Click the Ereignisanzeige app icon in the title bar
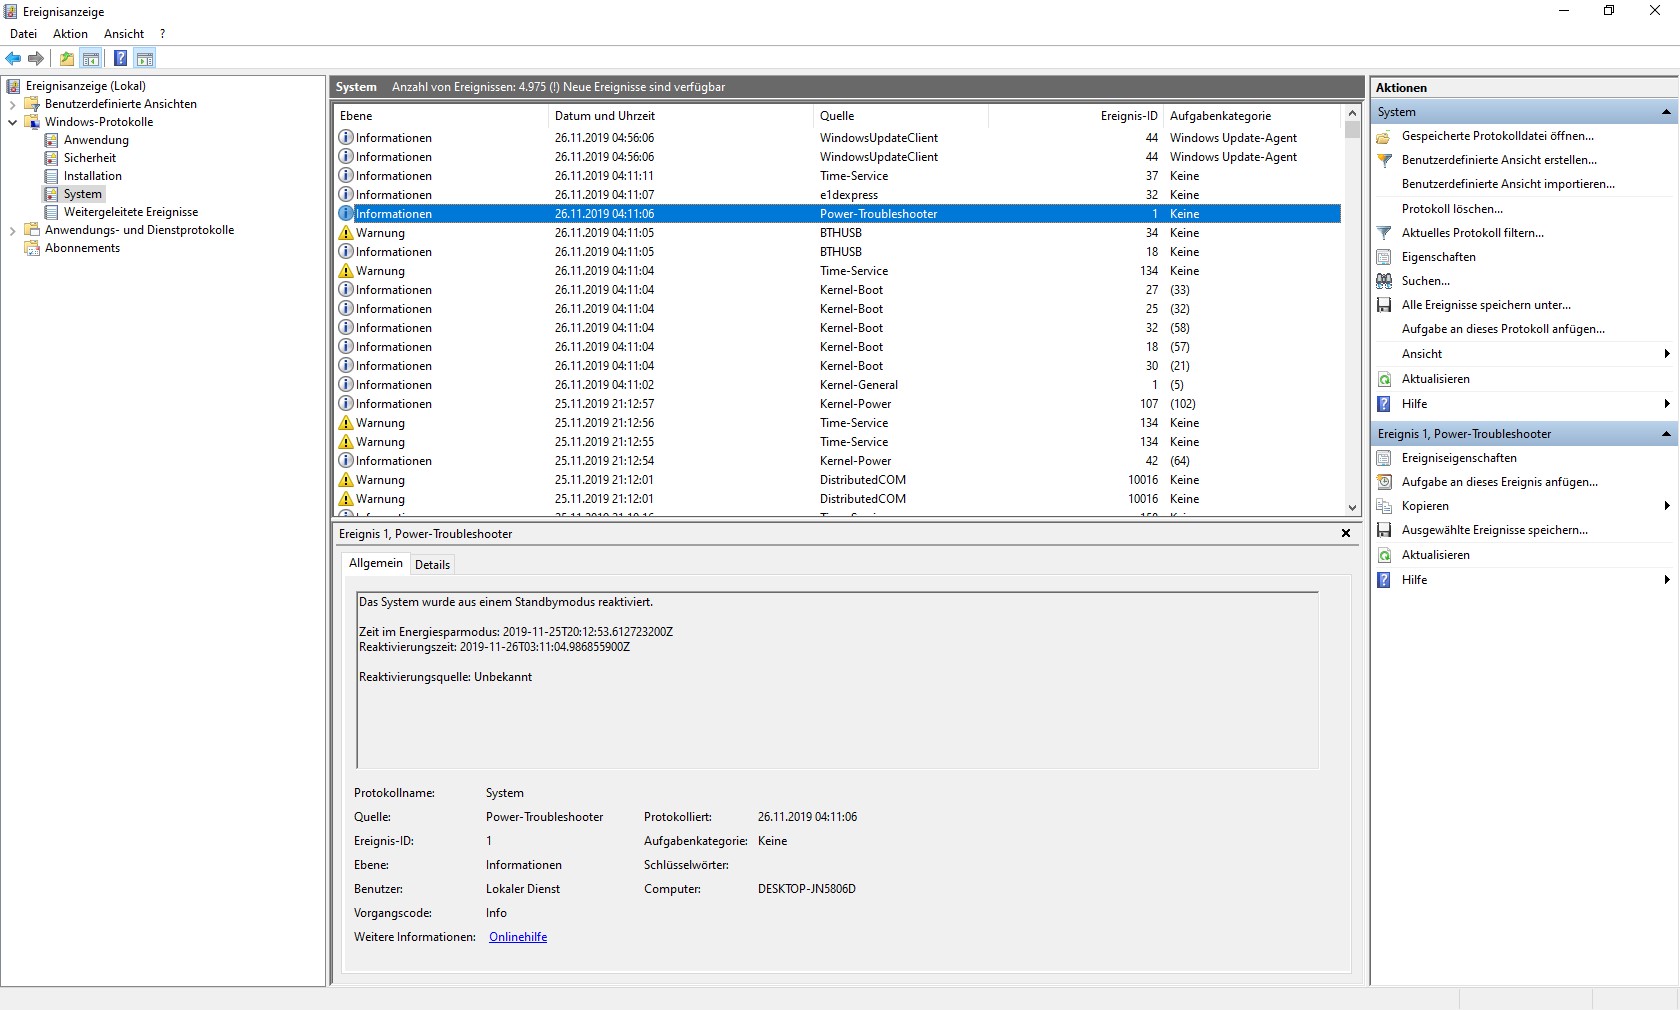Image resolution: width=1680 pixels, height=1010 pixels. coord(11,12)
